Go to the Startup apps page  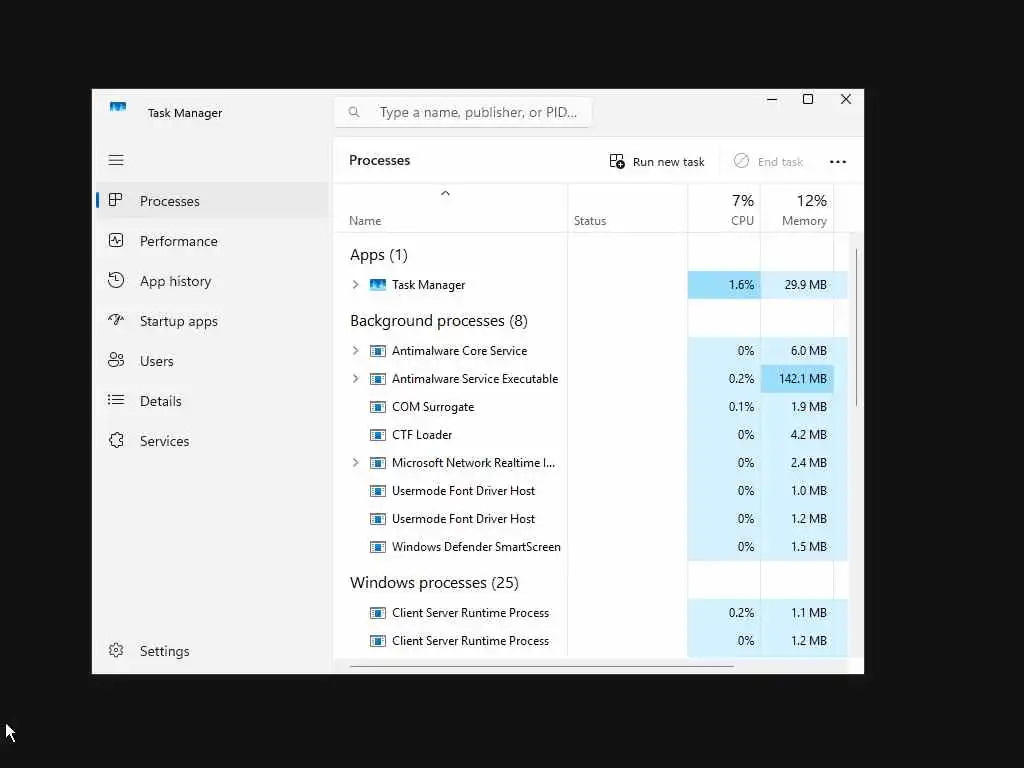click(212, 321)
